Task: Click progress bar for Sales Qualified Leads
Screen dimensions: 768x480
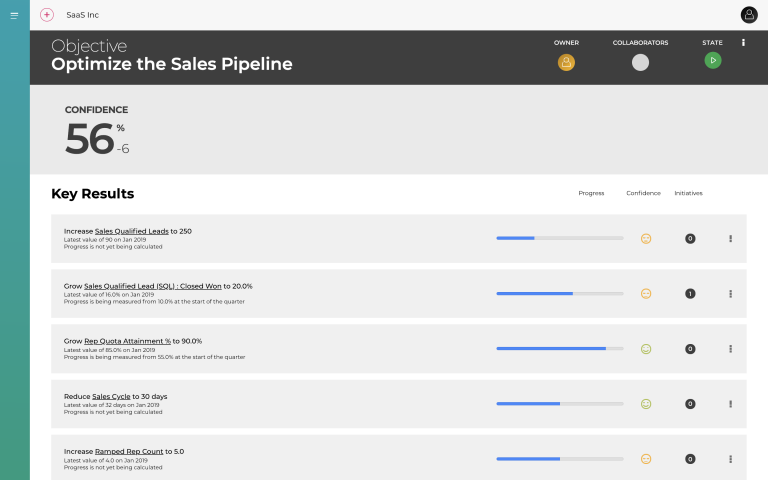Action: click(560, 238)
